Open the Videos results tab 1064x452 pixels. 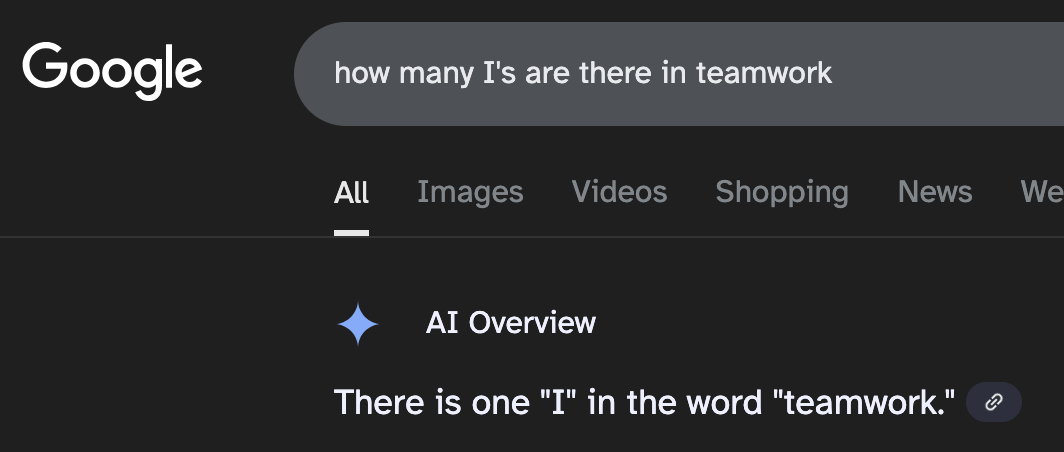619,192
